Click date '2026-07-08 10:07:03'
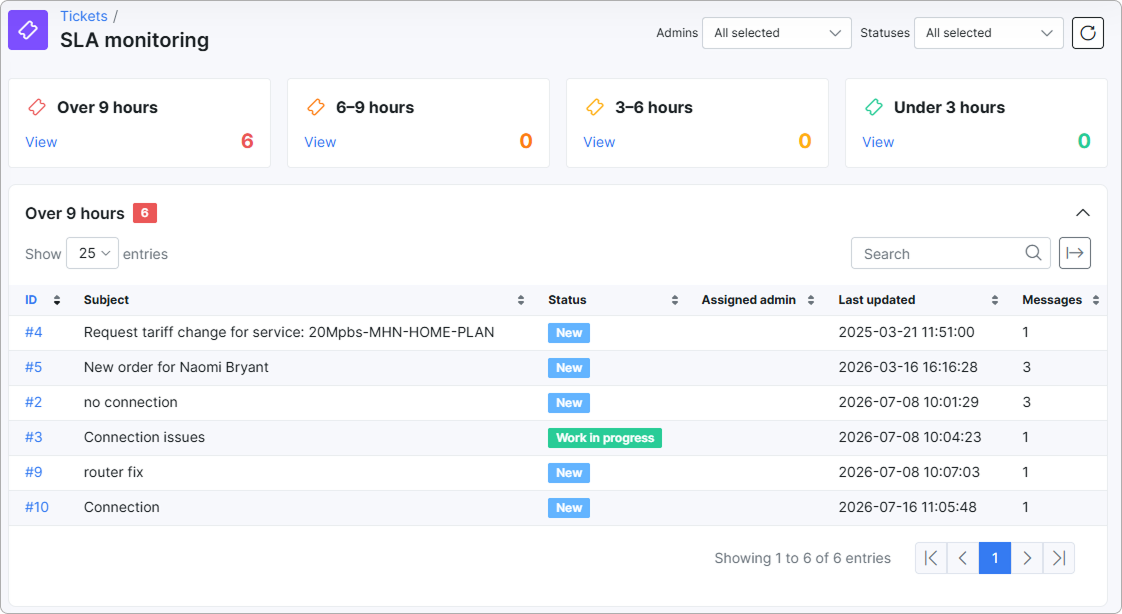The height and width of the screenshot is (614, 1122). (909, 472)
